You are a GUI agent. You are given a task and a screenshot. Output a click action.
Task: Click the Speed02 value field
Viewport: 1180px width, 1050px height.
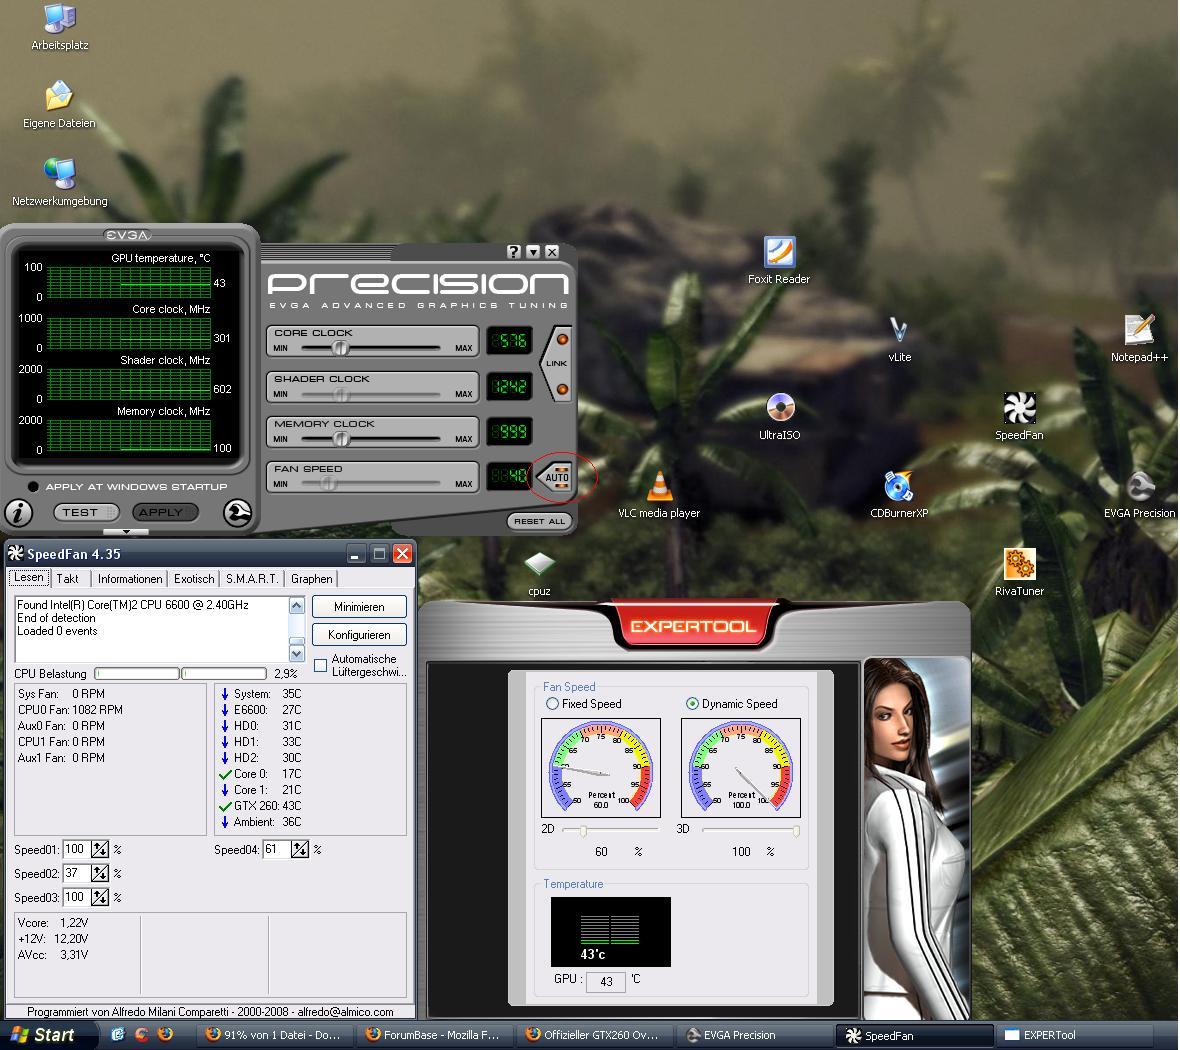tap(76, 873)
